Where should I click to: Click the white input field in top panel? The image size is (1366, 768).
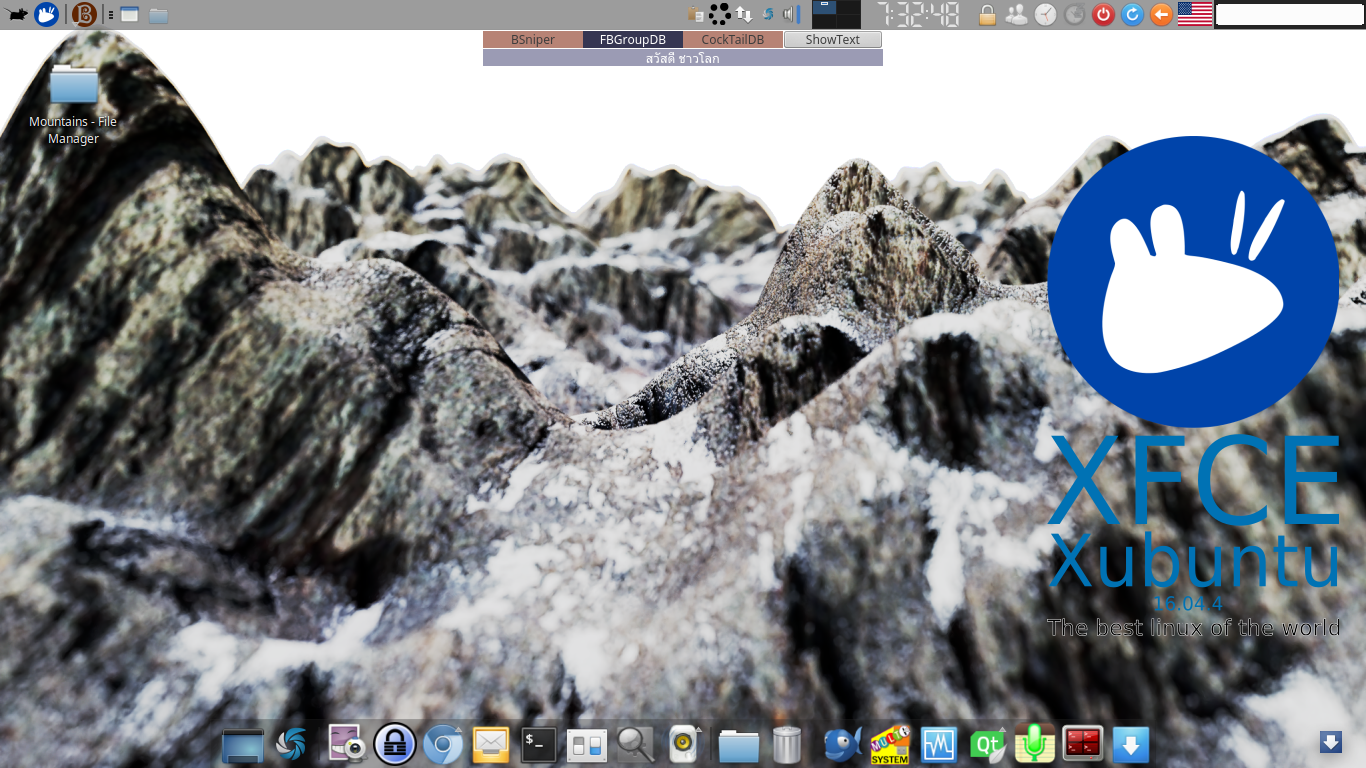tap(1290, 15)
